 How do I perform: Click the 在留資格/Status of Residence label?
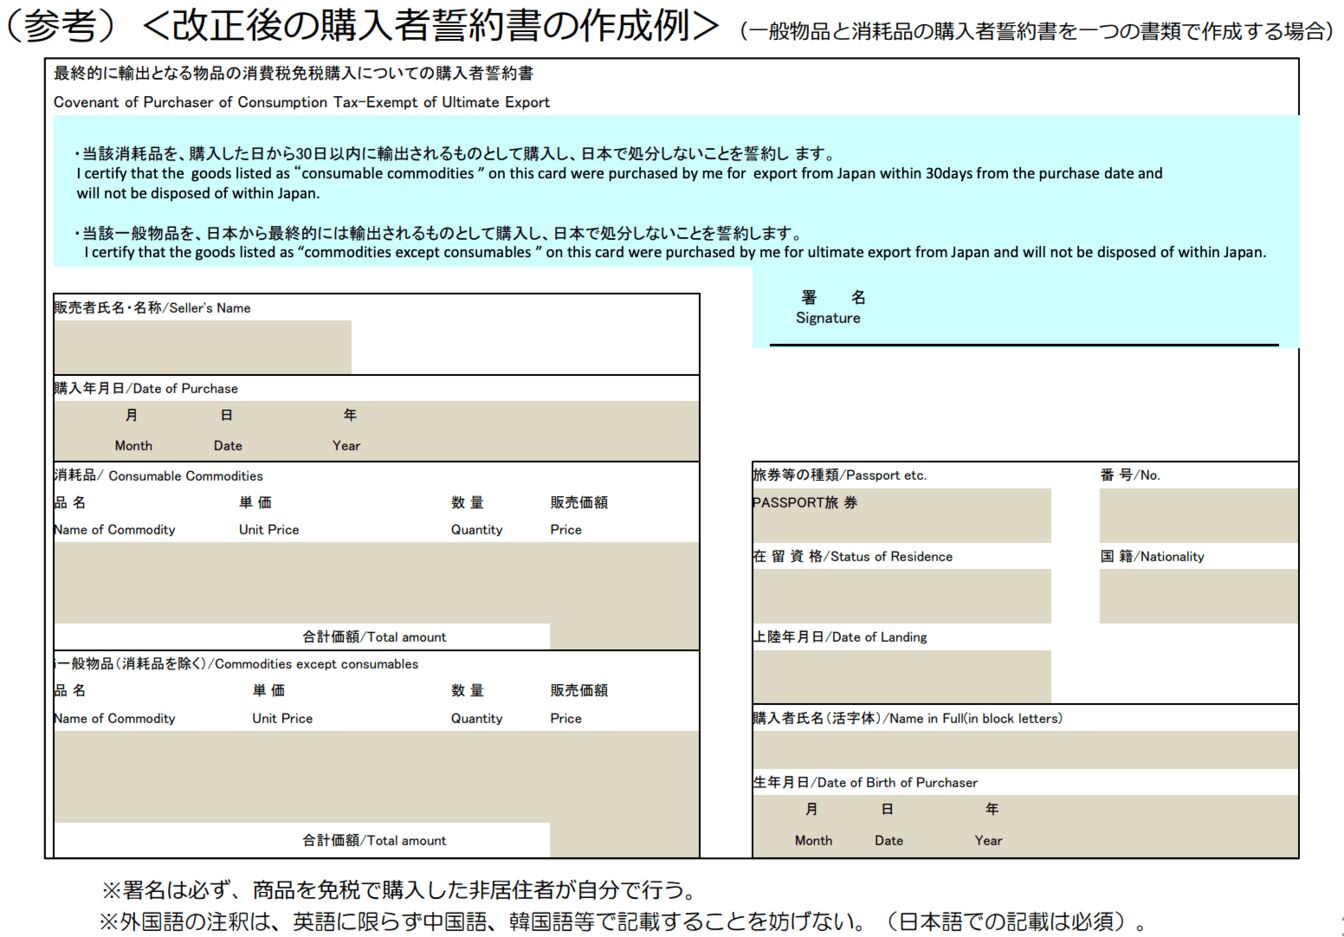853,556
